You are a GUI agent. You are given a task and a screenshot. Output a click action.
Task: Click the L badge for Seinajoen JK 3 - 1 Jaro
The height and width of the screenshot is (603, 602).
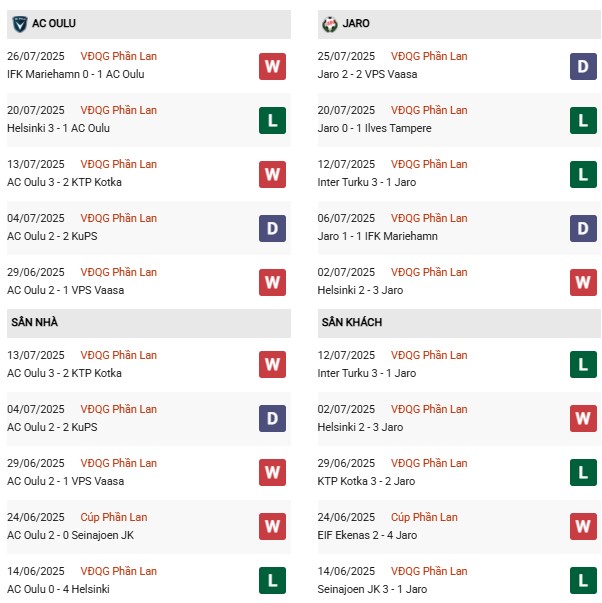tap(583, 581)
